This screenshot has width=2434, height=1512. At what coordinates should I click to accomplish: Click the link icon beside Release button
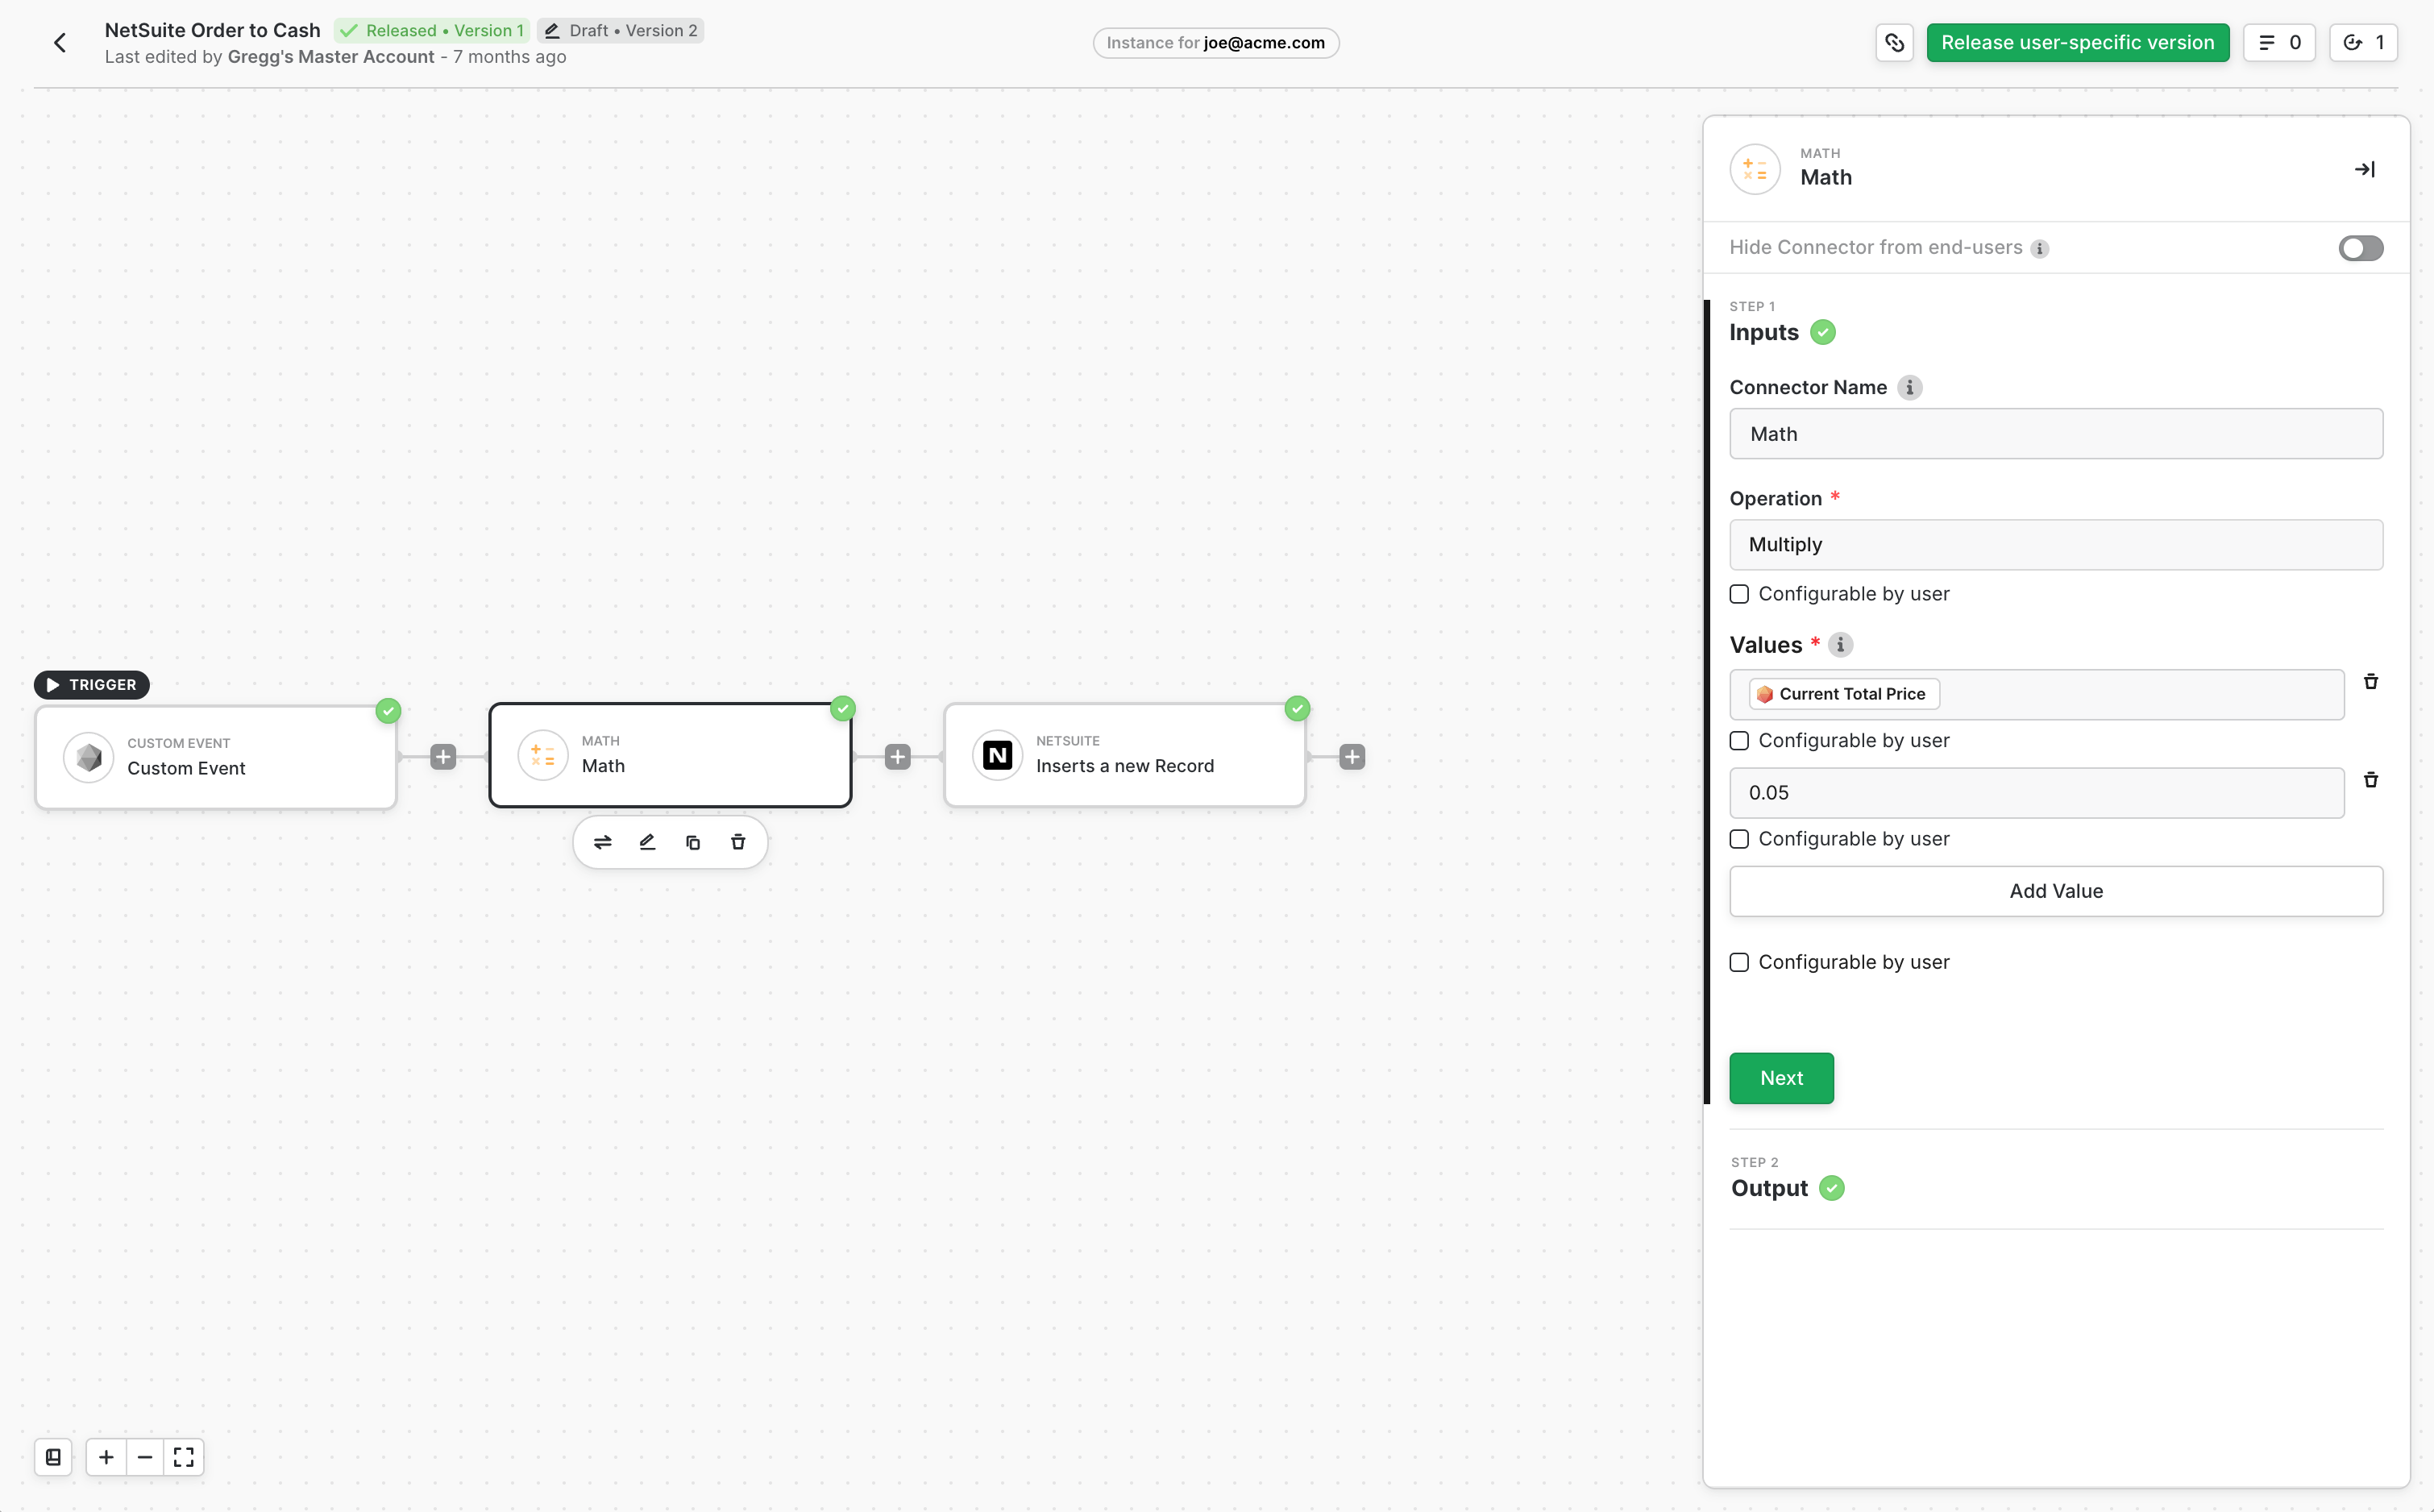tap(1894, 43)
